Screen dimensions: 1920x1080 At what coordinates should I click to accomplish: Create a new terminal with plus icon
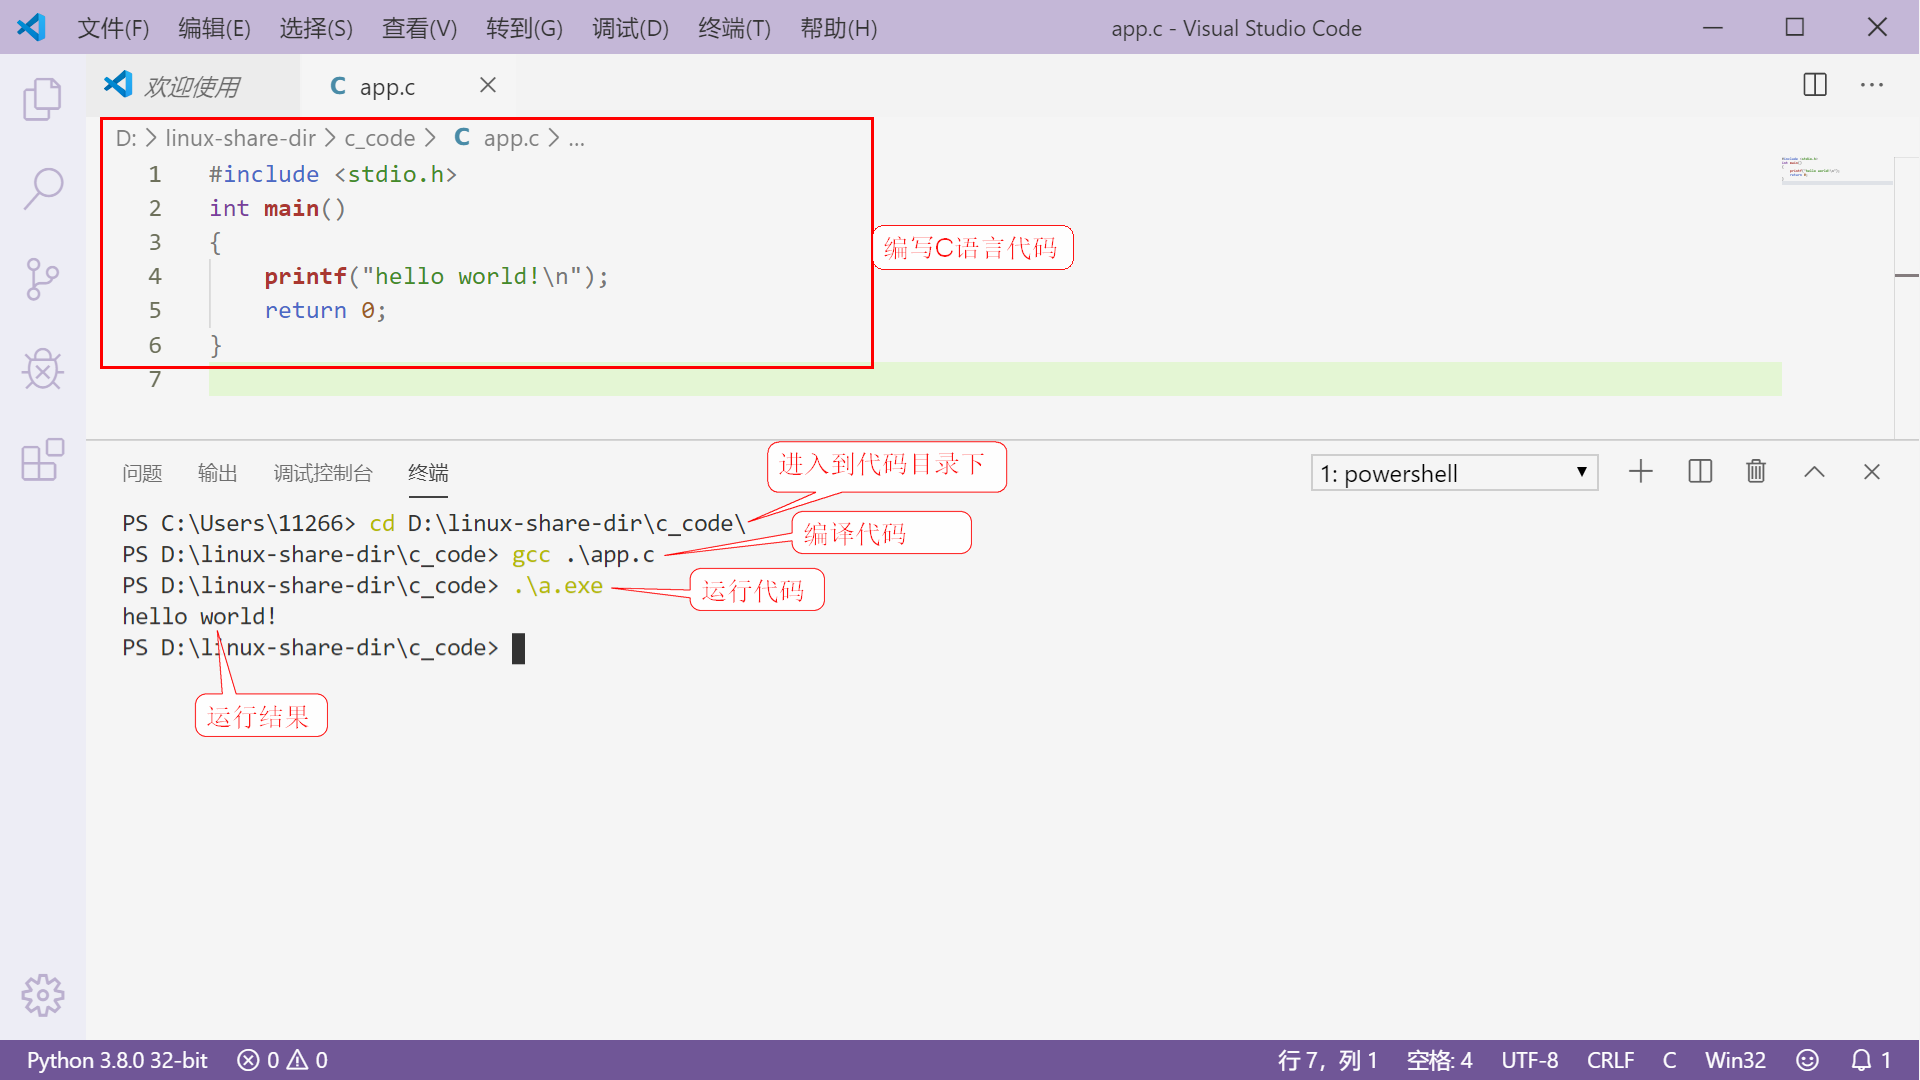1641,472
